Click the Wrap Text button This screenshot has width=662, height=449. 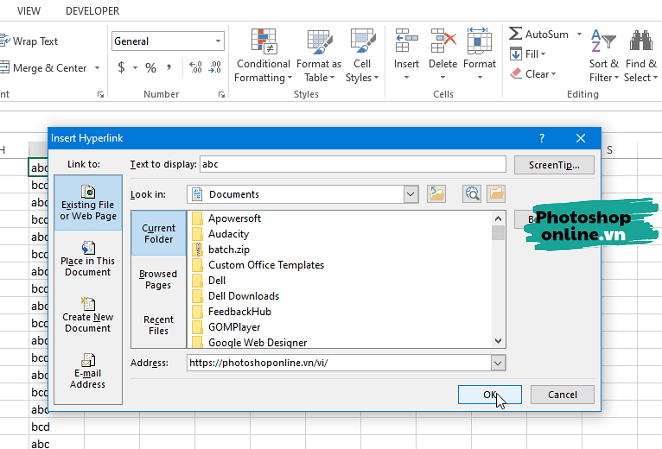29,41
